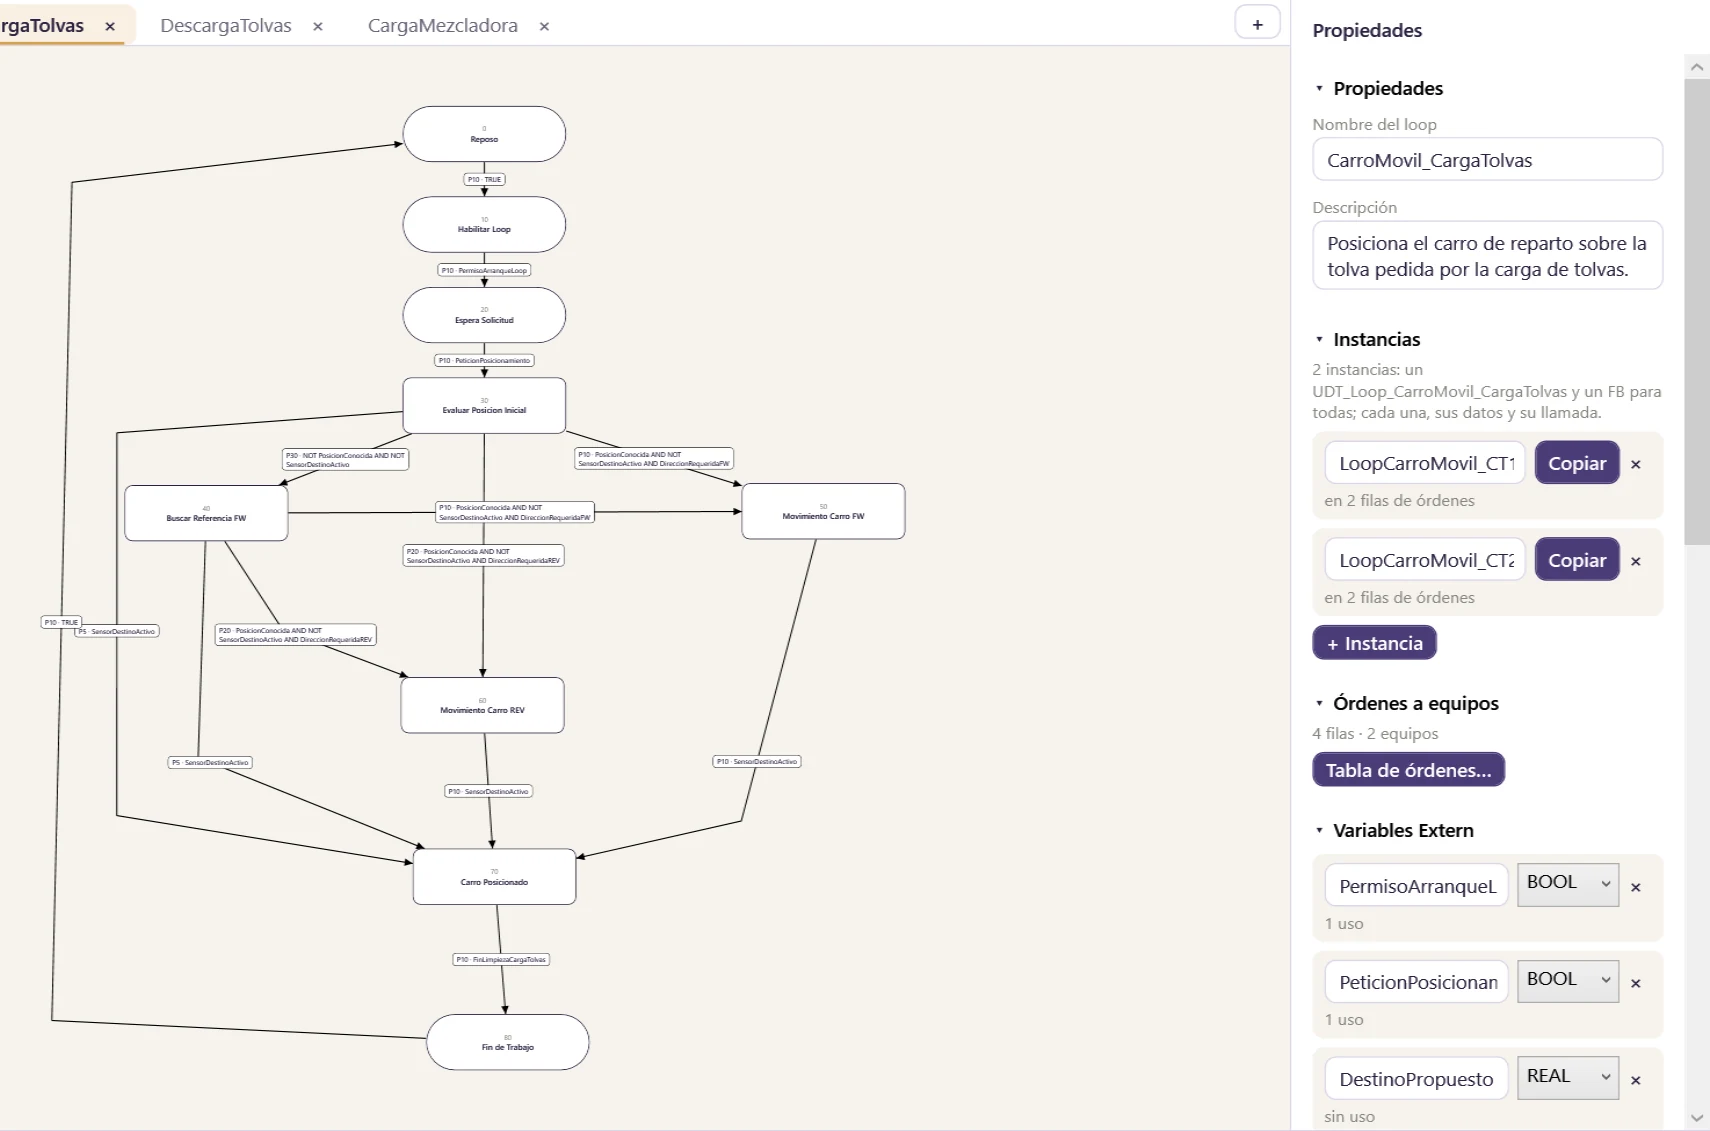Close the CargaMezcladora tab
Viewport: 1710px width, 1131px height.
544,26
